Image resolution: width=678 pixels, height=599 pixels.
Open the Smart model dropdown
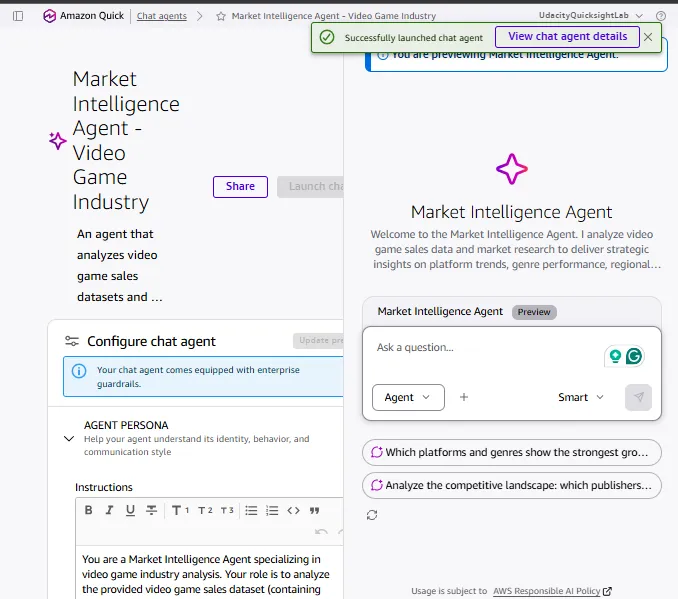[580, 397]
